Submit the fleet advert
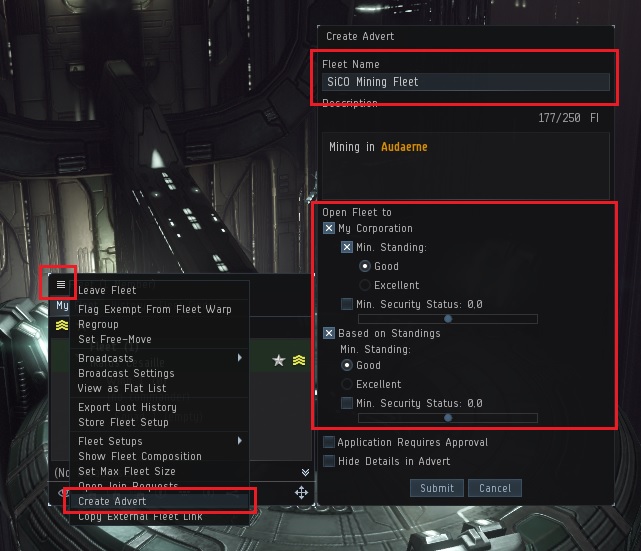Image resolution: width=641 pixels, height=551 pixels. pos(437,488)
